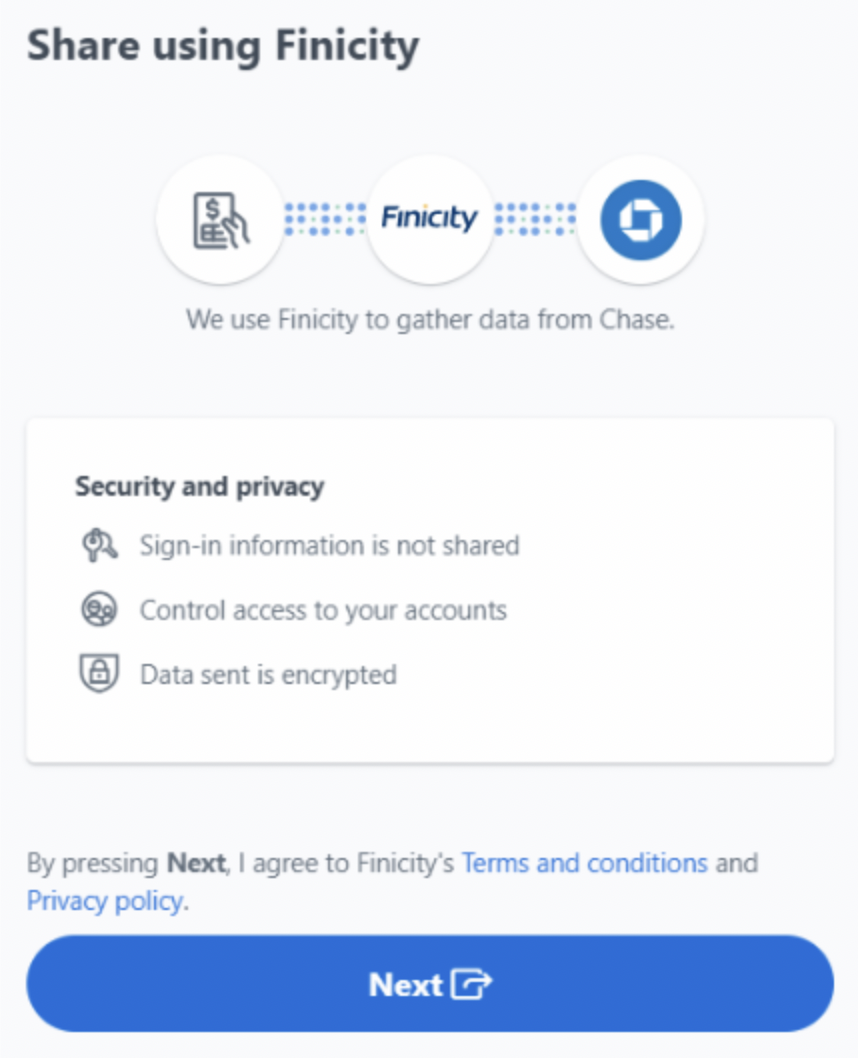Click the Next button

[430, 983]
